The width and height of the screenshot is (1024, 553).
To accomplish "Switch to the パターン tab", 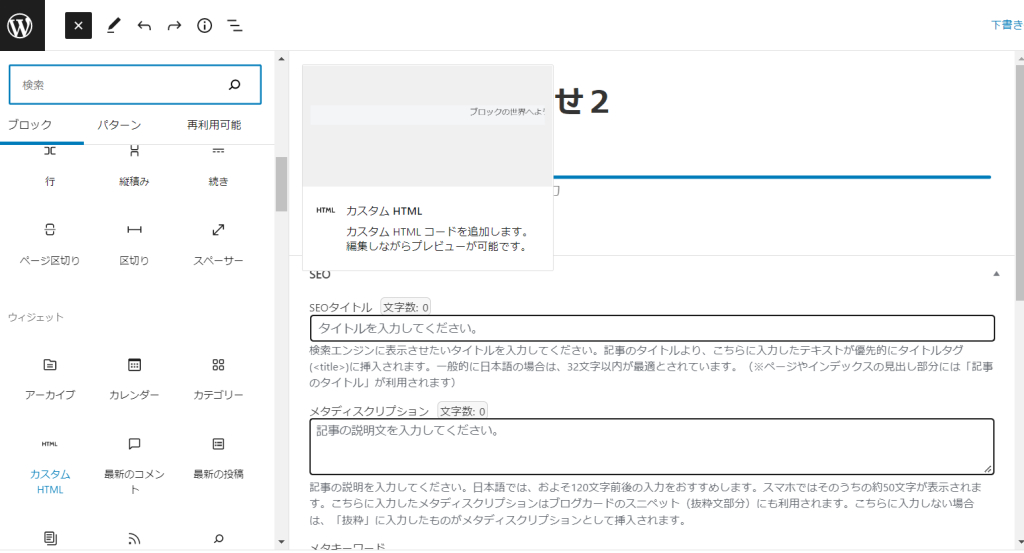I will pyautogui.click(x=119, y=125).
